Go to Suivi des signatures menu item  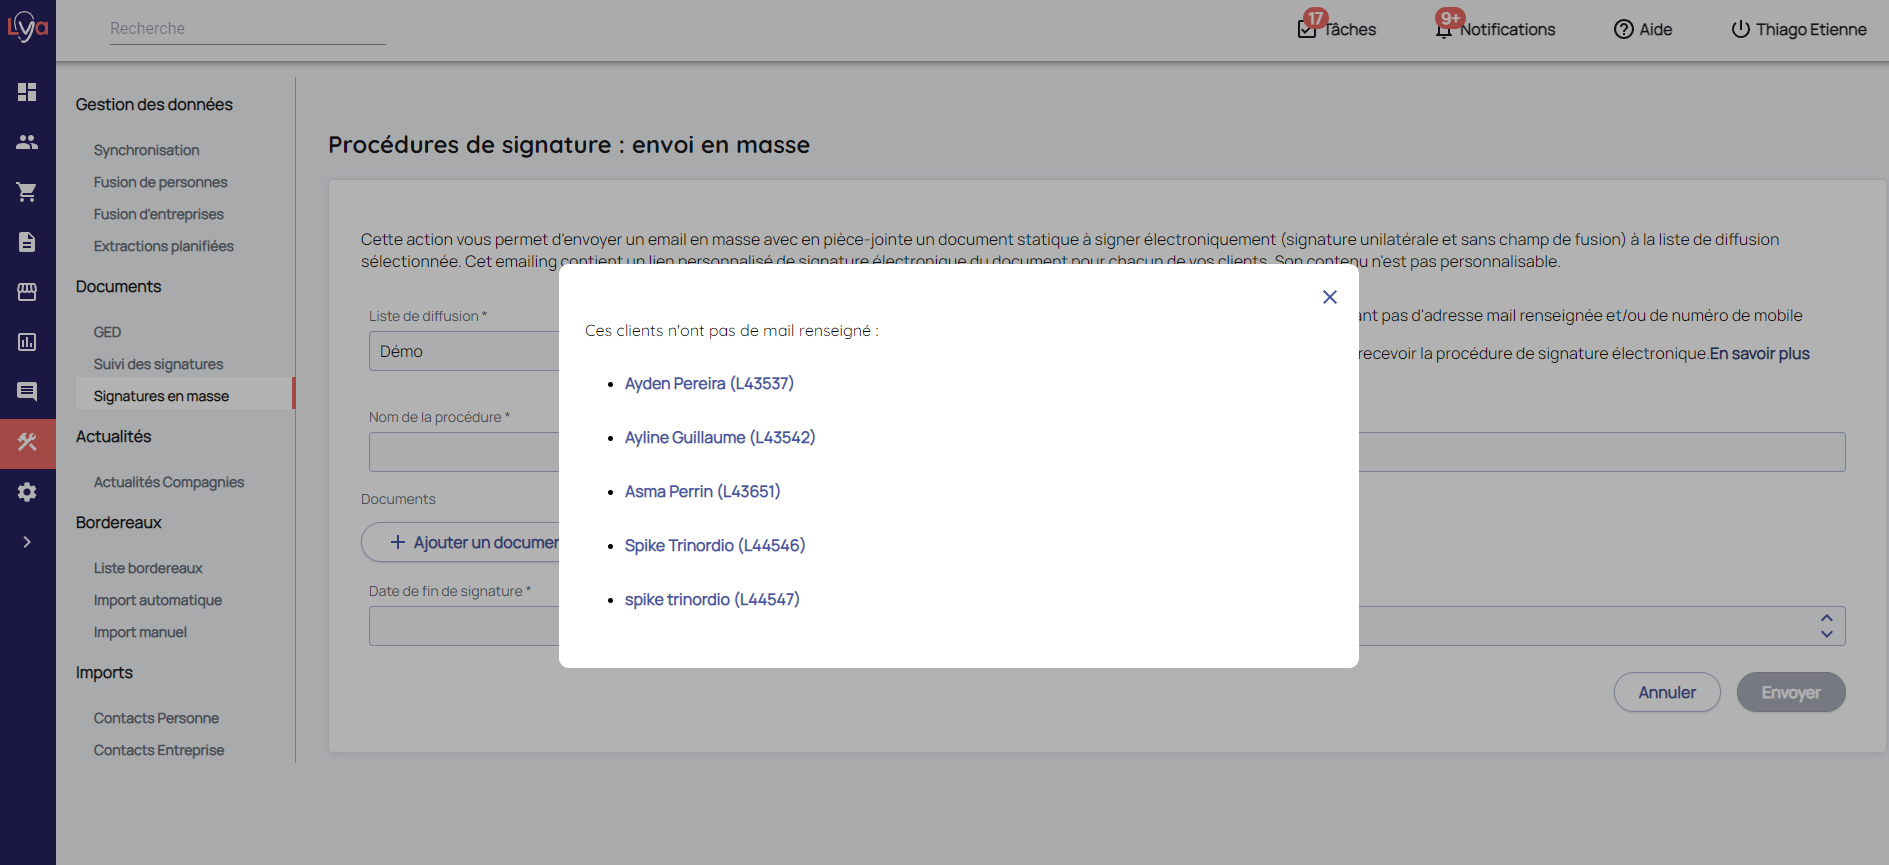point(158,364)
